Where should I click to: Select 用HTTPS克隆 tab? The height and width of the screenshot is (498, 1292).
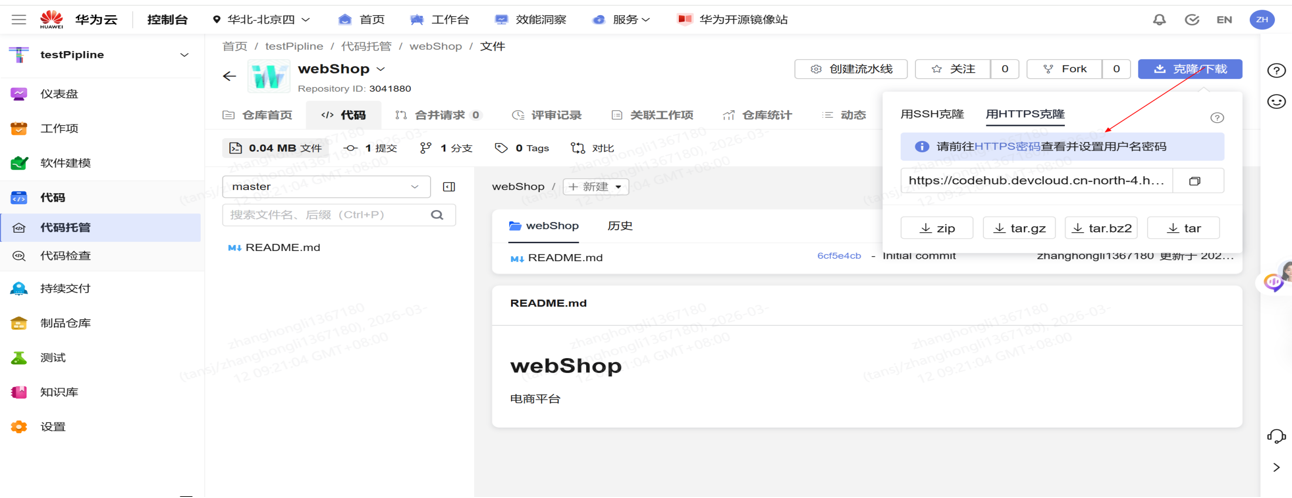(1025, 115)
